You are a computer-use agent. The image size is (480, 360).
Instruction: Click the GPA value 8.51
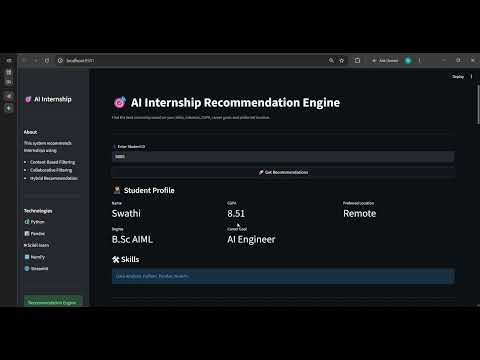click(x=236, y=213)
